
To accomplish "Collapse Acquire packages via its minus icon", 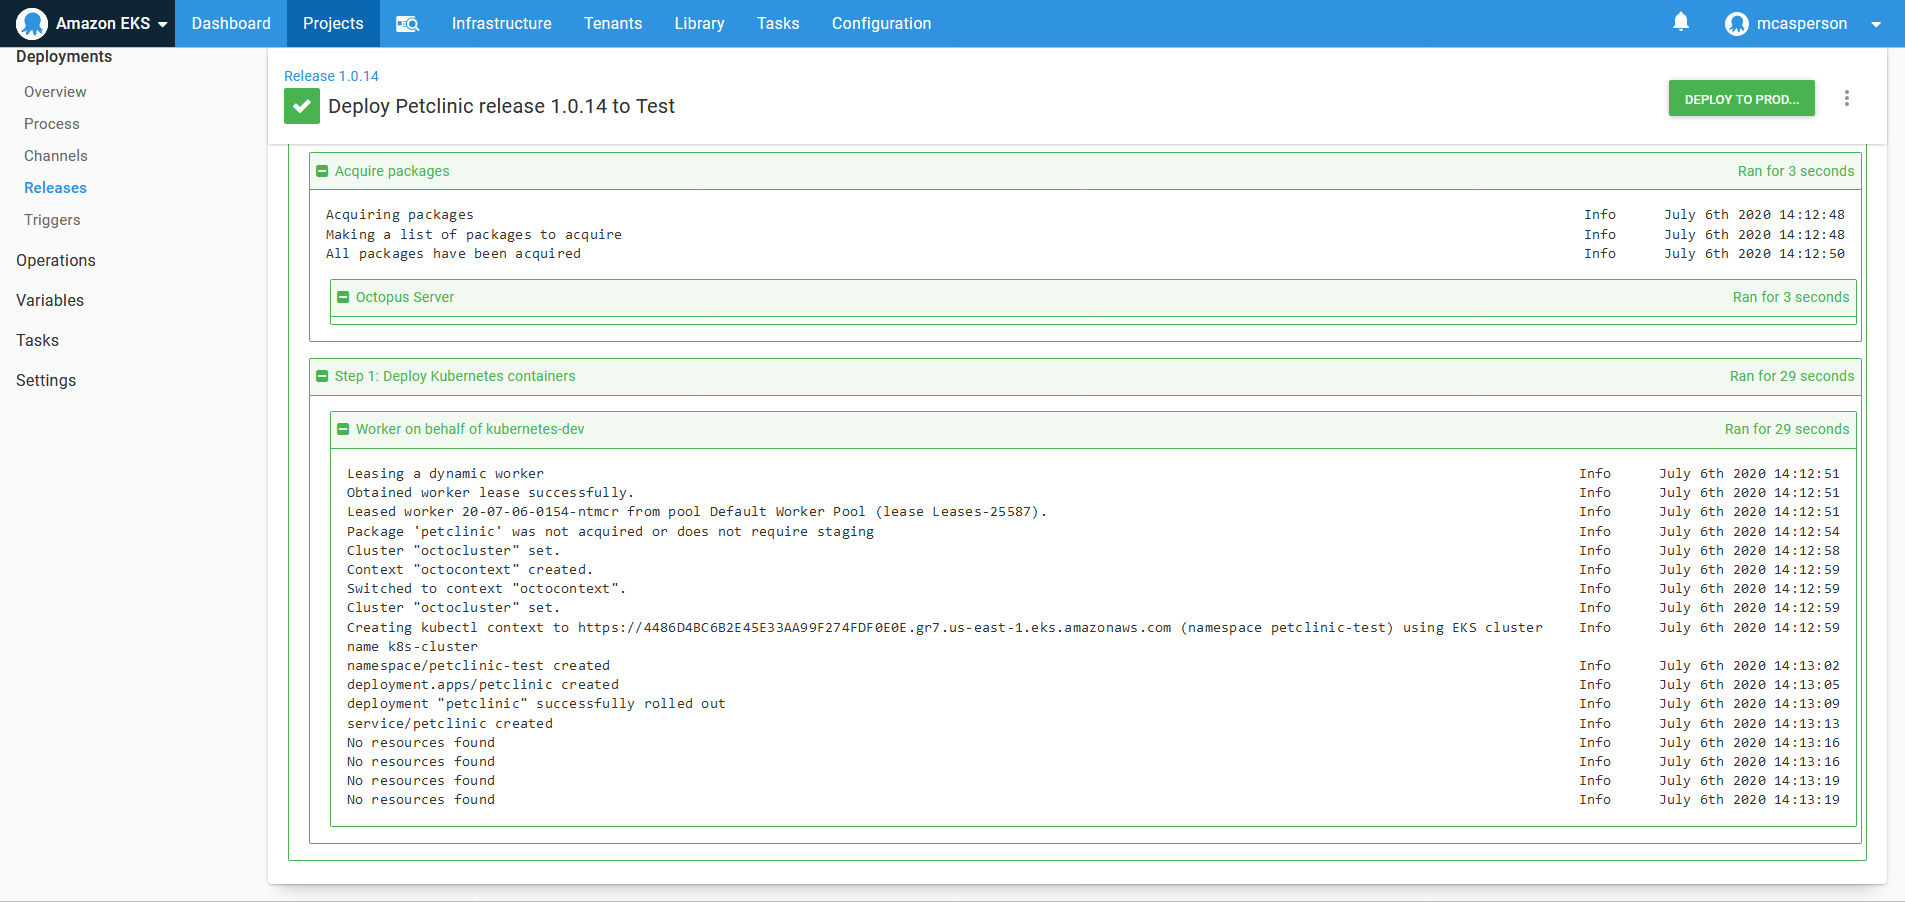I will (x=322, y=171).
